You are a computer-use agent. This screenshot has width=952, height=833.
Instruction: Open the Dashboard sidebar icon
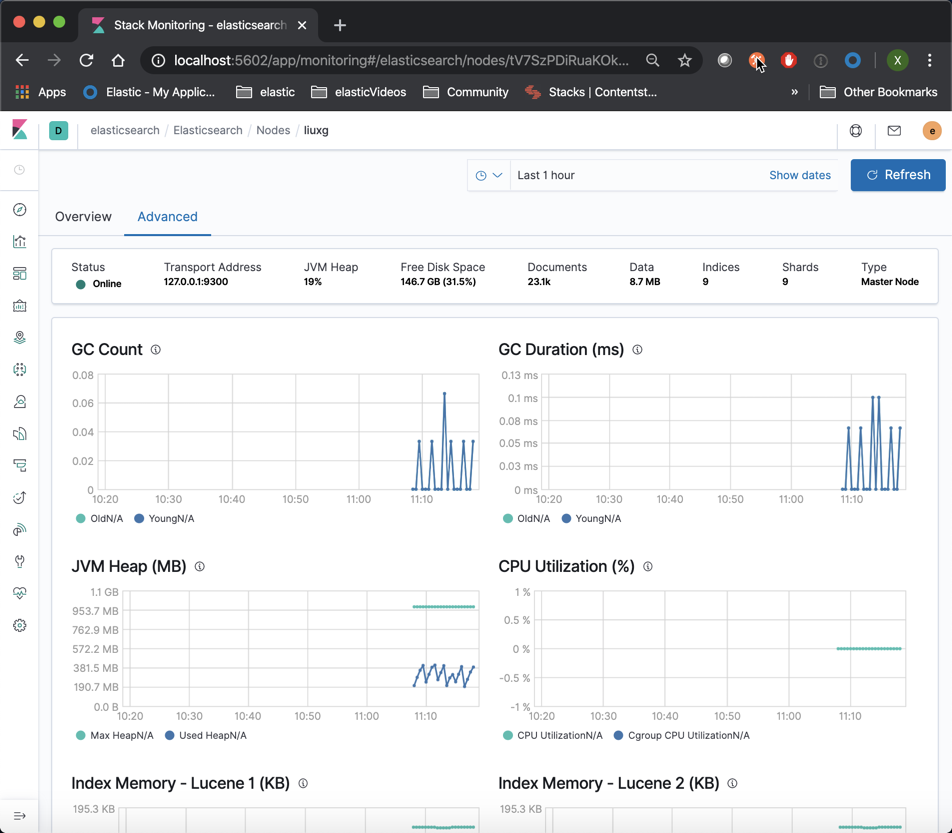[19, 274]
